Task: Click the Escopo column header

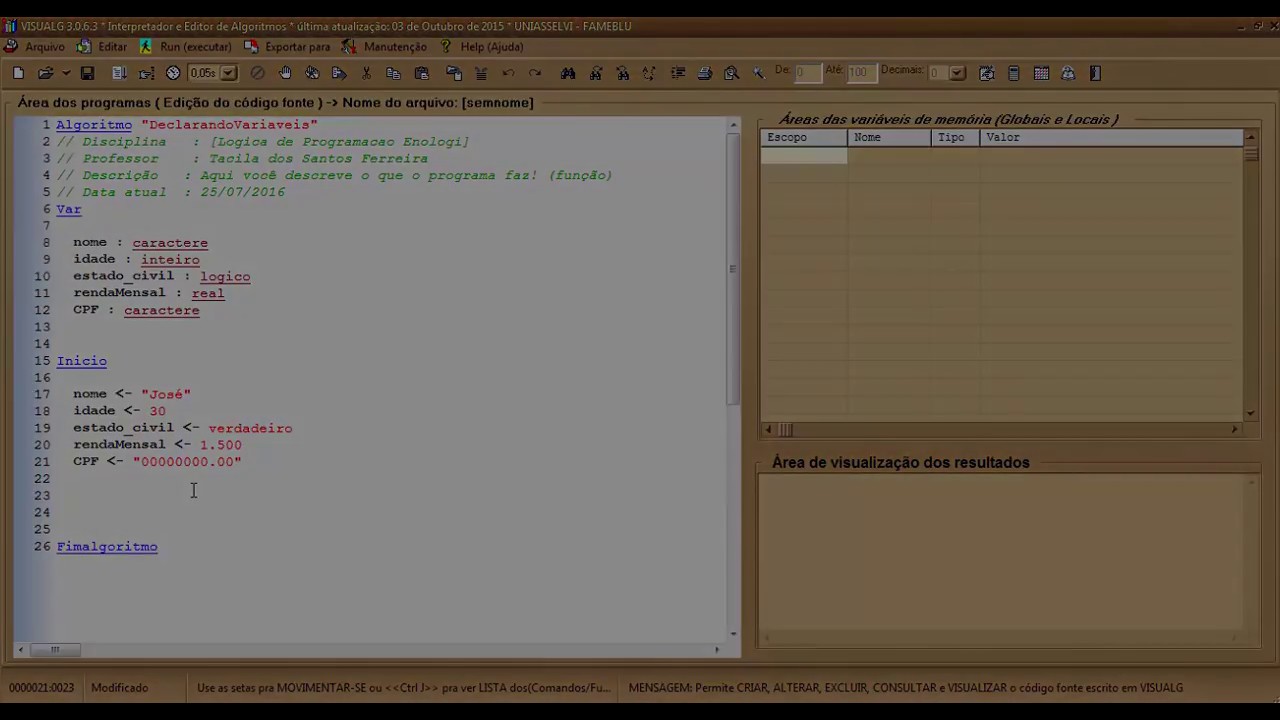Action: 804,137
